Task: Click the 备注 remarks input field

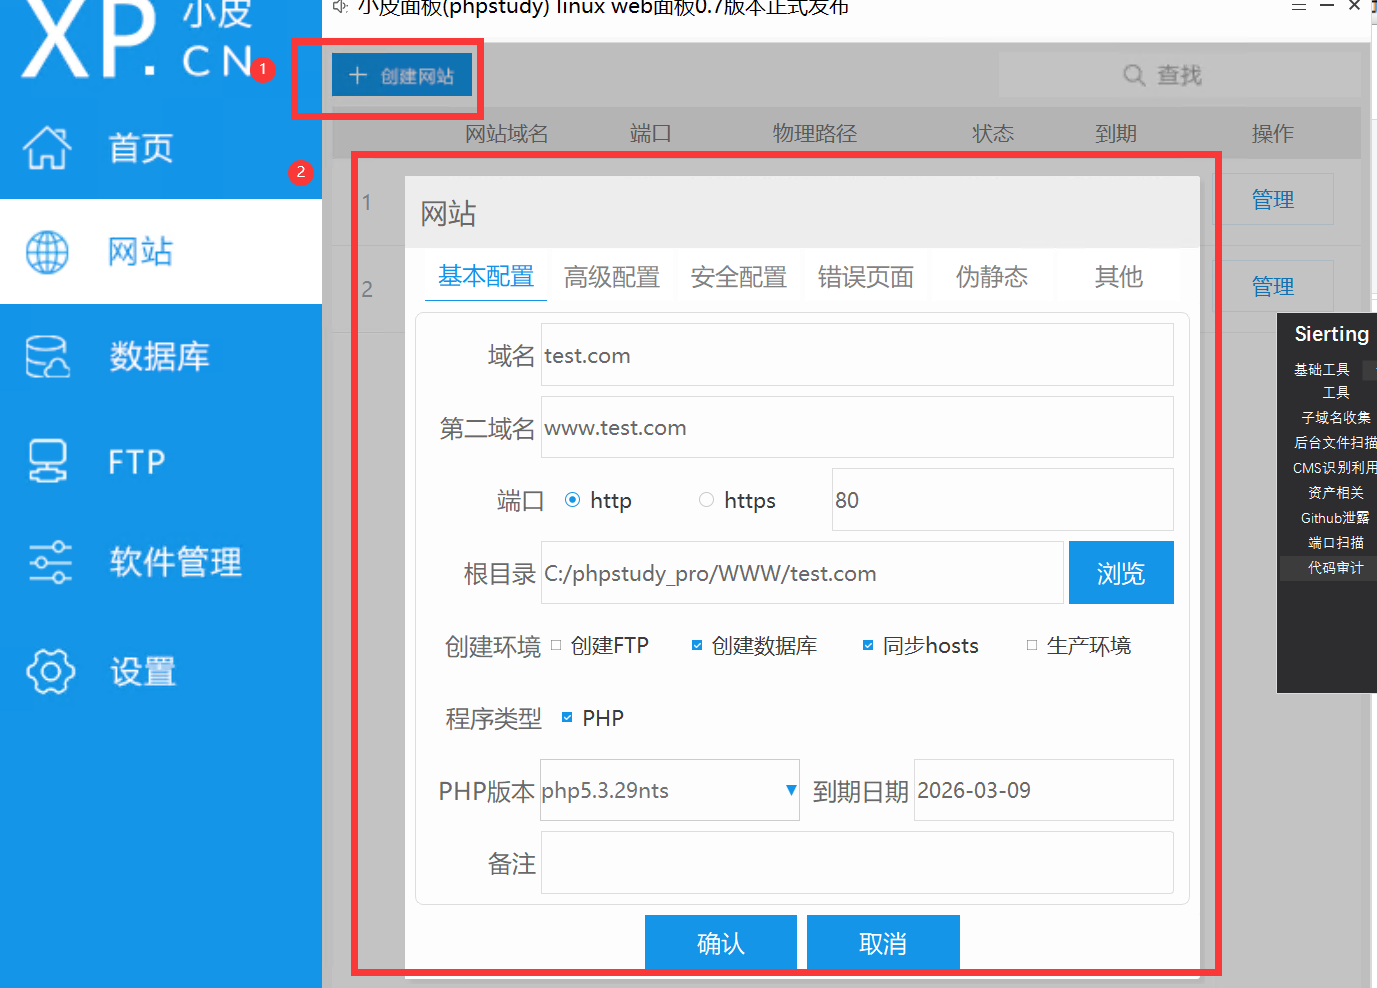Action: point(856,862)
